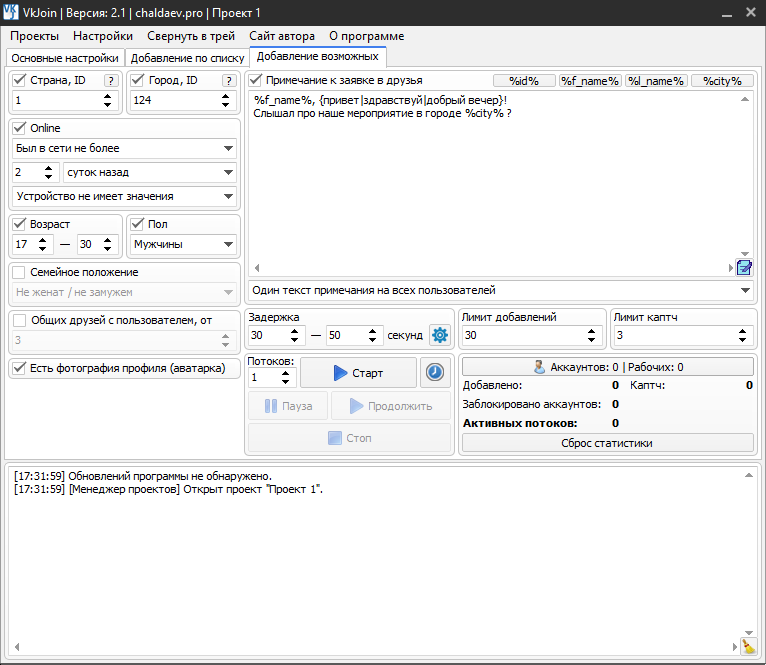Click the help icon next to Страна, ID
The height and width of the screenshot is (665, 766).
(111, 81)
